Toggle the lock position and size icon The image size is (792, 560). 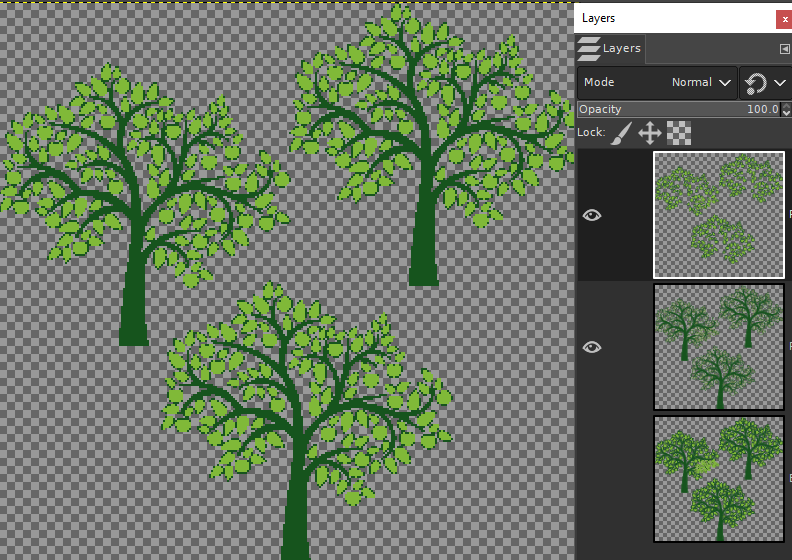coord(650,133)
